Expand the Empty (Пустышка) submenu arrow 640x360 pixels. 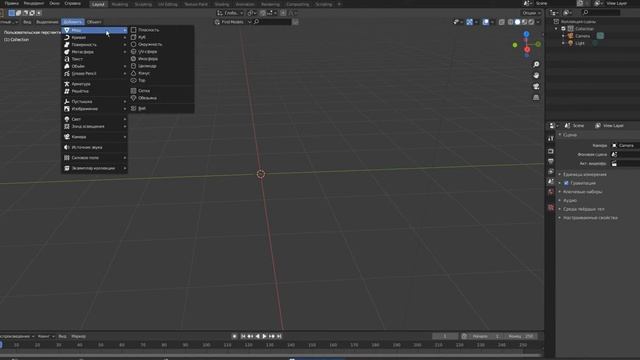[125, 102]
